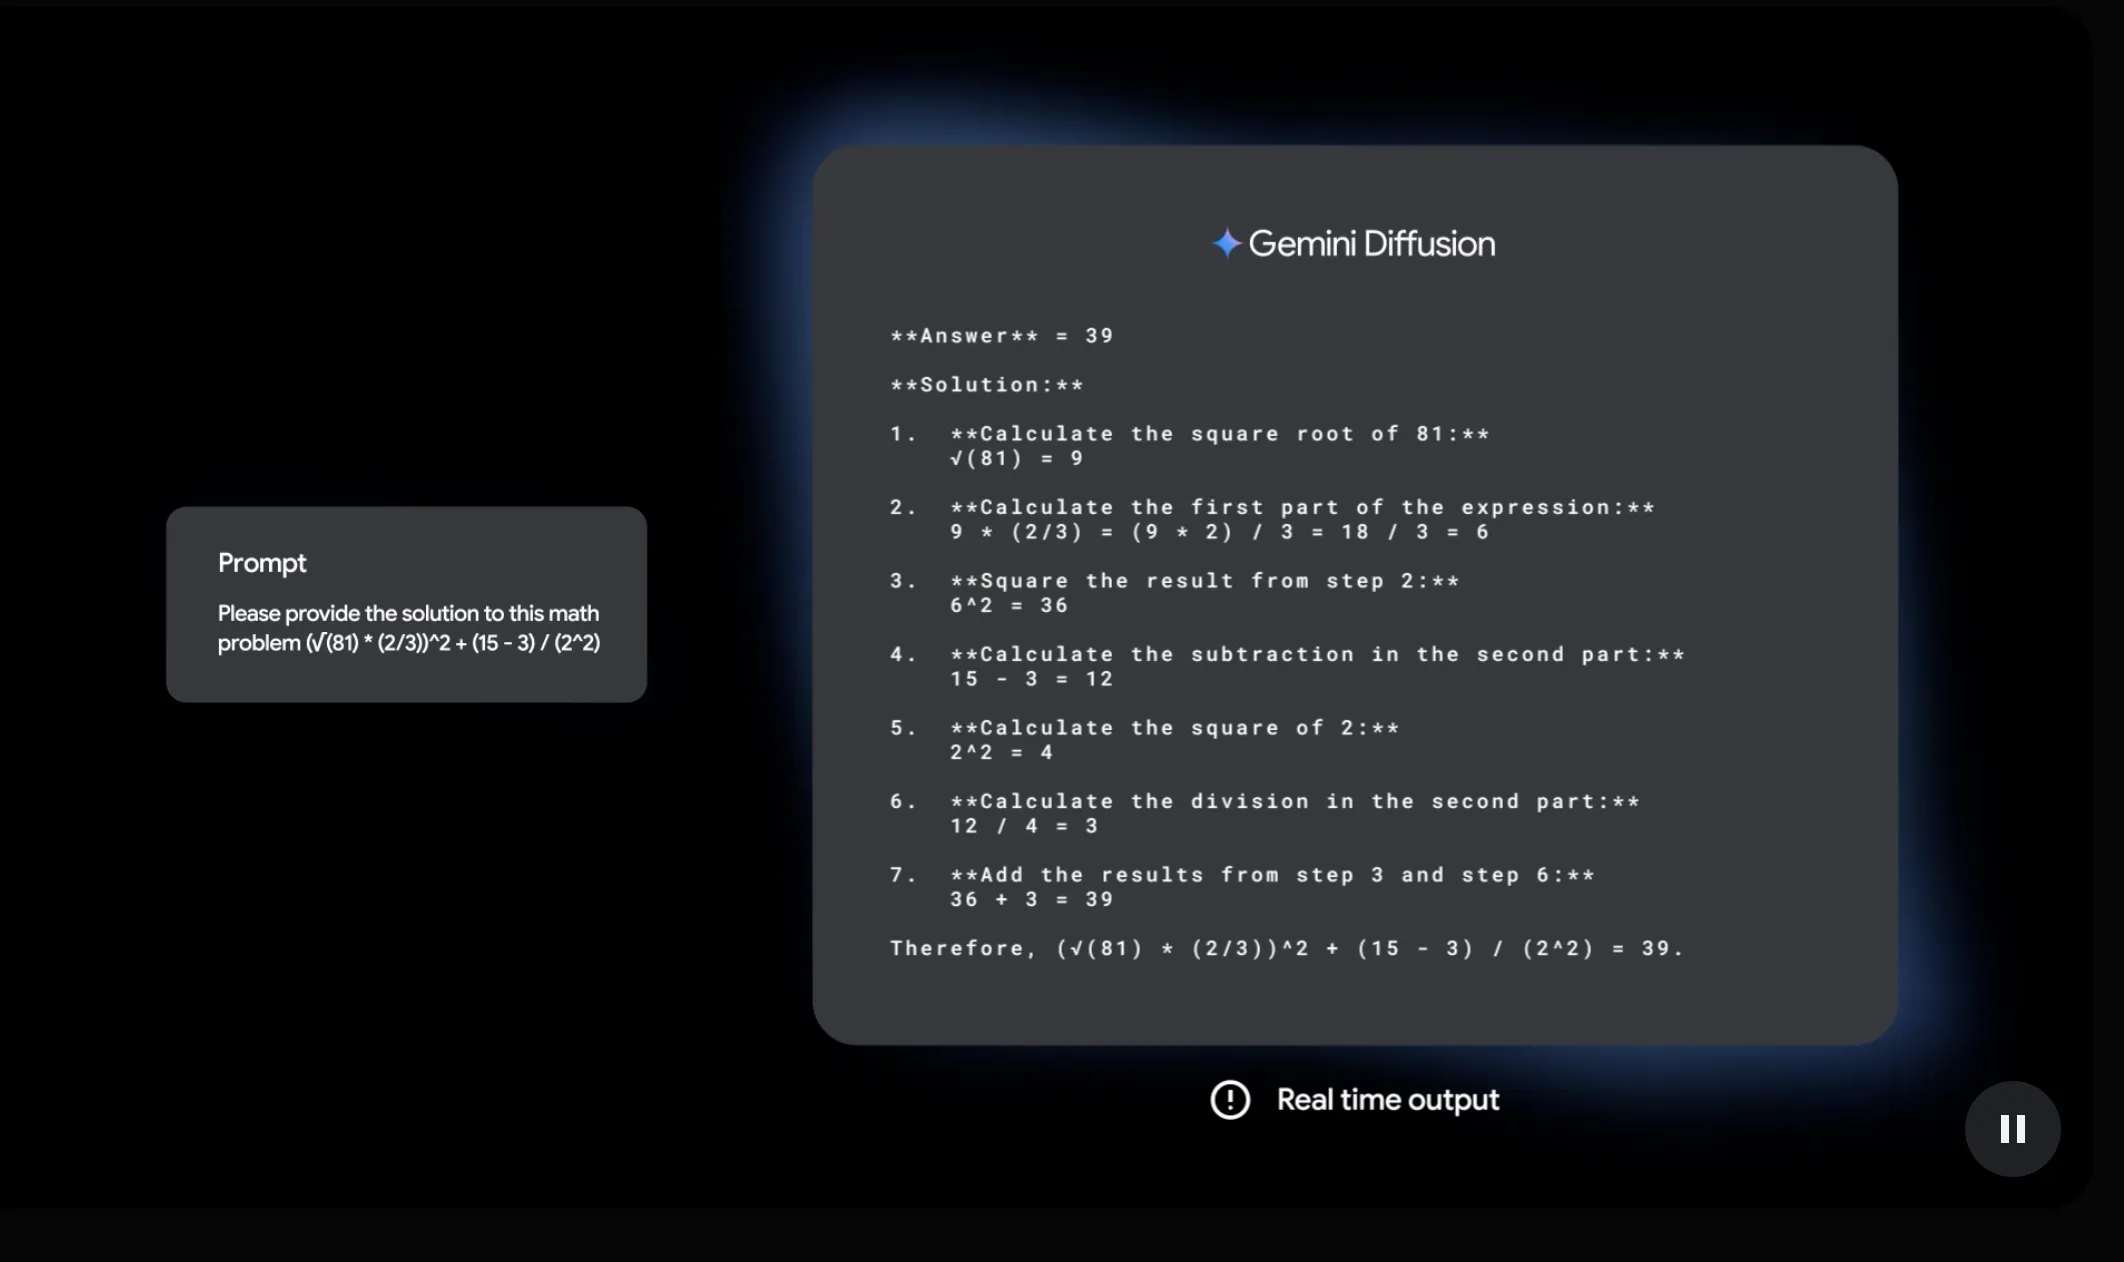Select the Prompt panel on the left

(x=407, y=603)
